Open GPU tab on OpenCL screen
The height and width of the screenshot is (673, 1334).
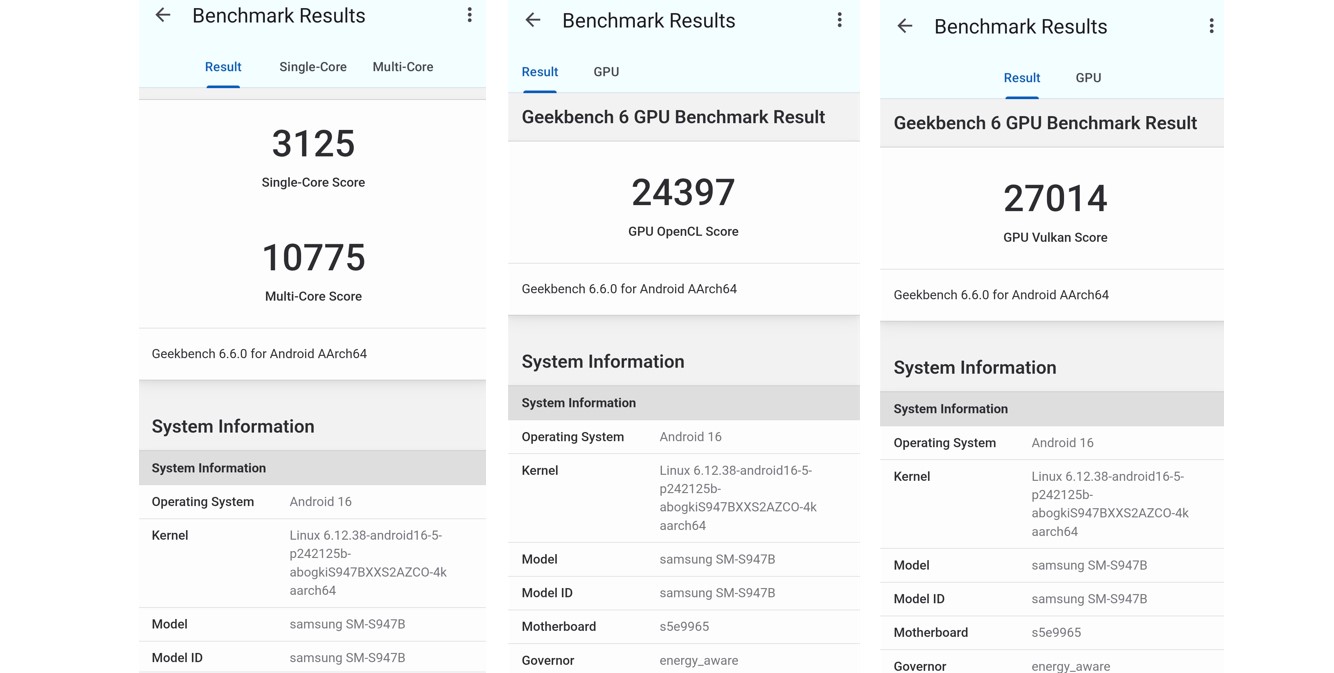(x=606, y=72)
